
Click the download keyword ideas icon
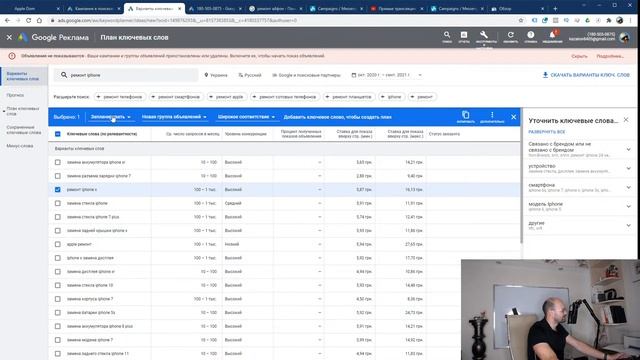(x=545, y=75)
